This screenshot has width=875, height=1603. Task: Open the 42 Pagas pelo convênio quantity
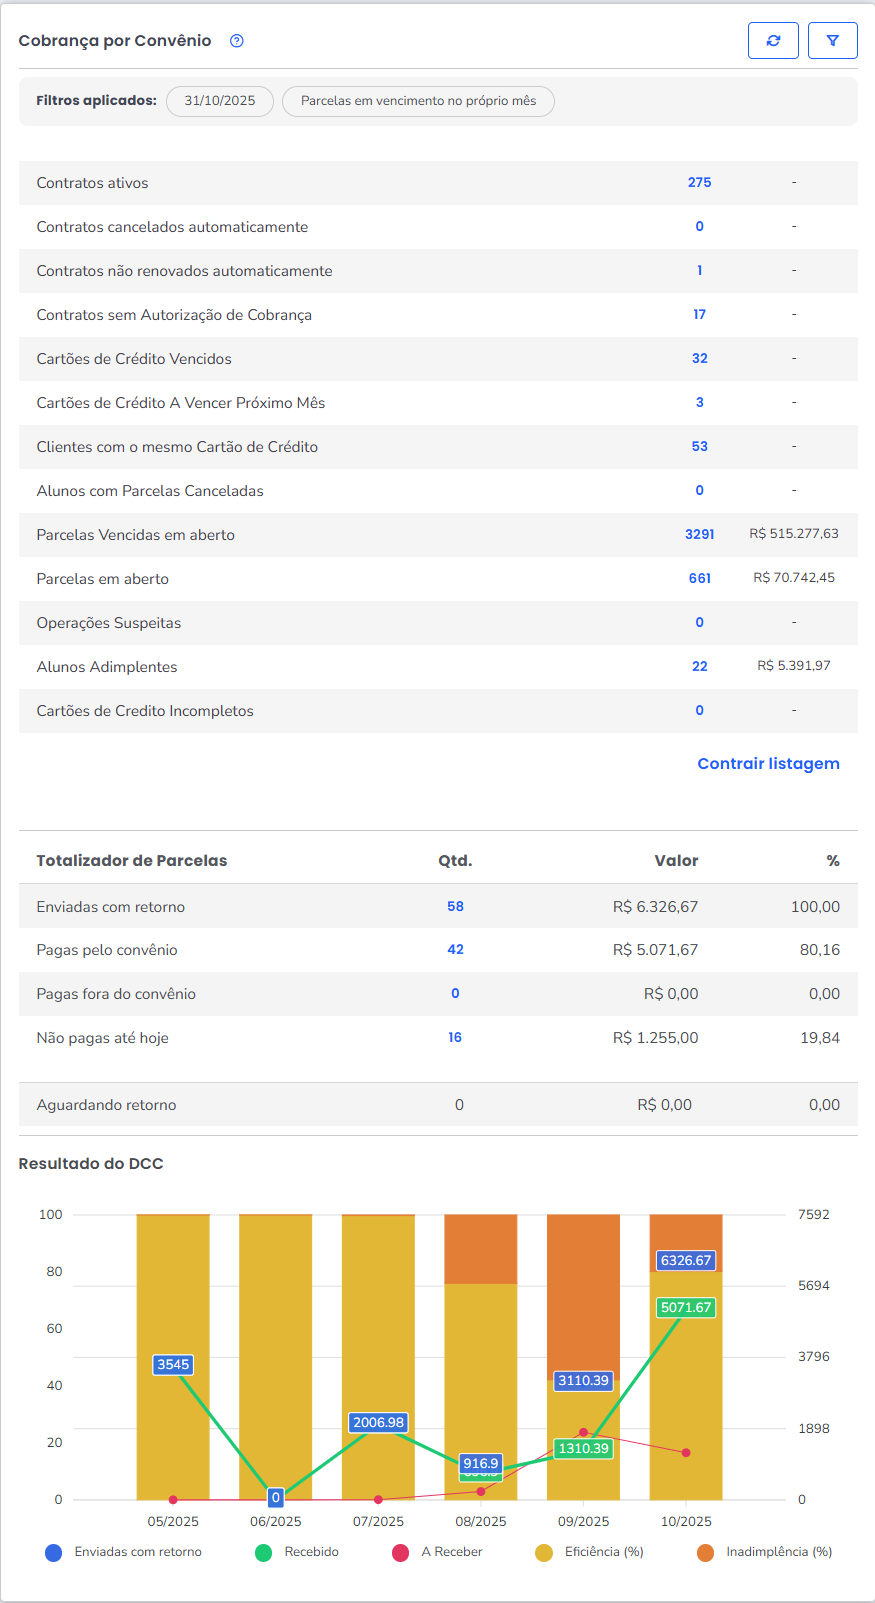pos(455,950)
